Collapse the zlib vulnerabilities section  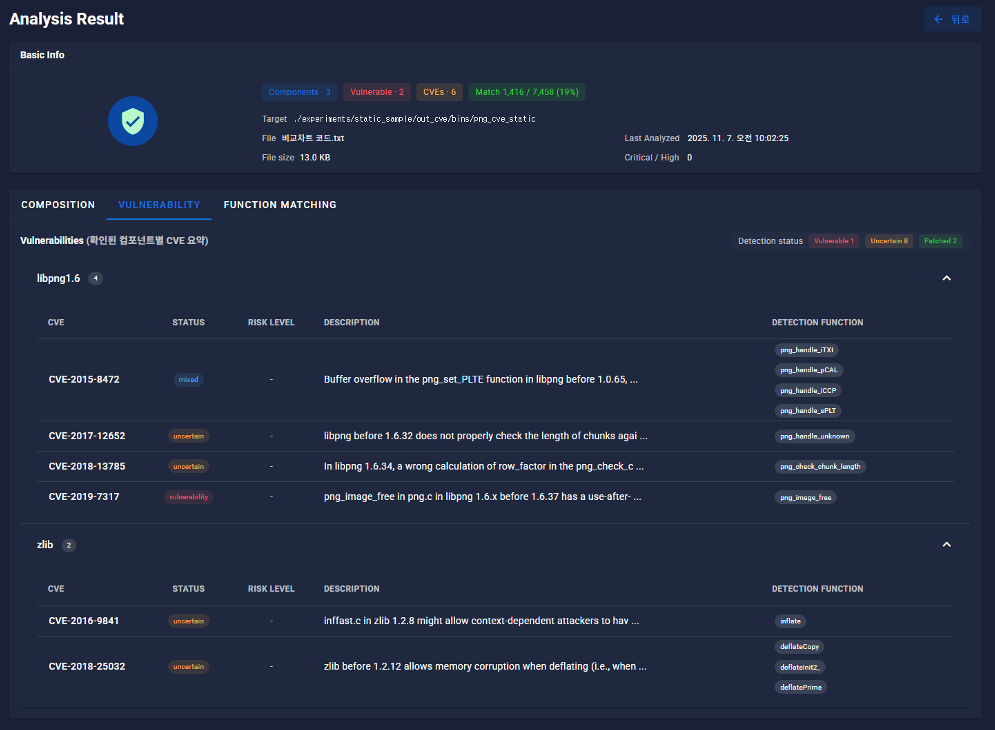(x=946, y=545)
